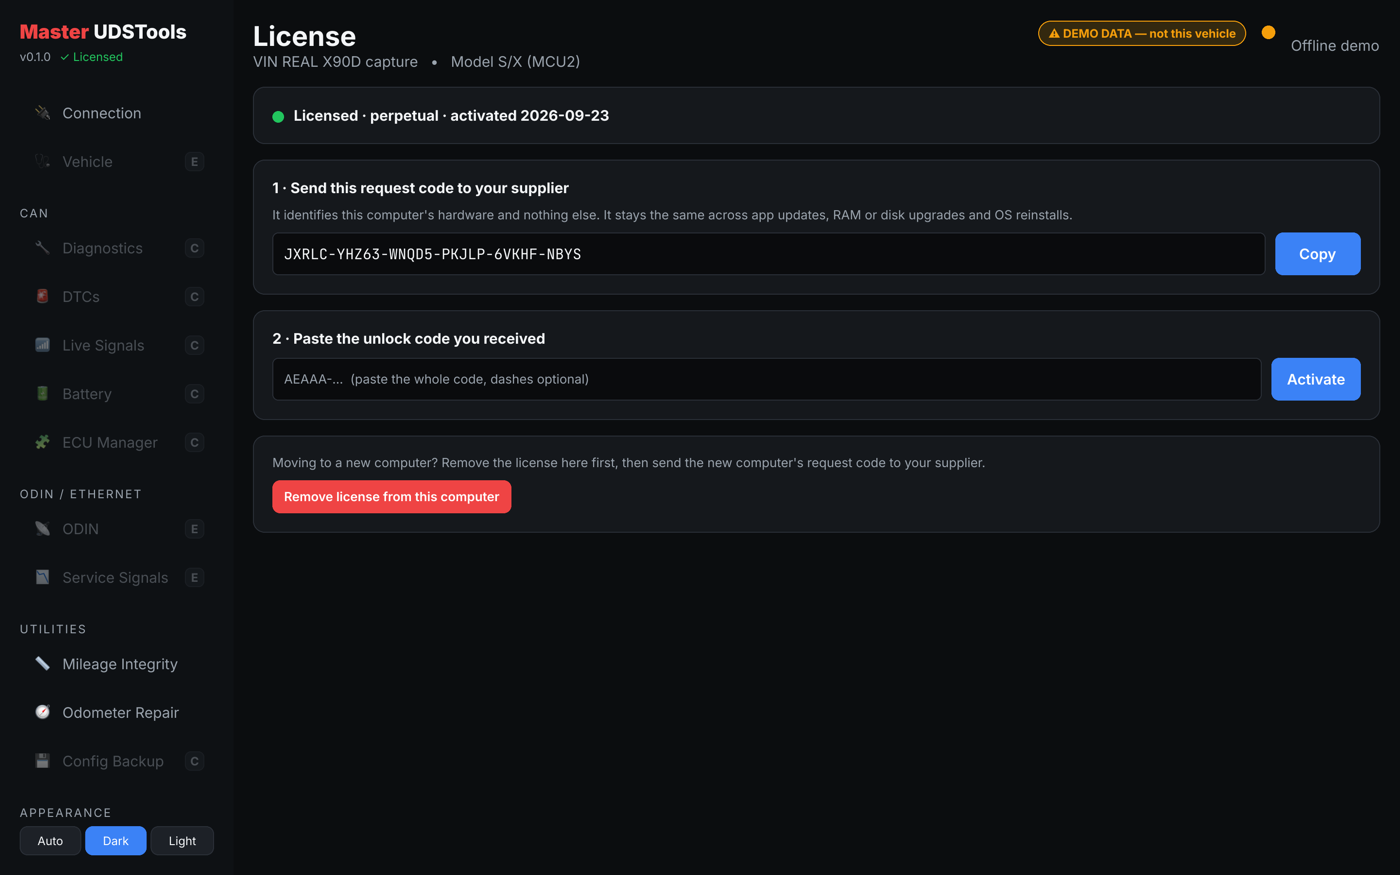This screenshot has width=1400, height=875.
Task: Click the UTILITIES section header
Action: point(53,629)
